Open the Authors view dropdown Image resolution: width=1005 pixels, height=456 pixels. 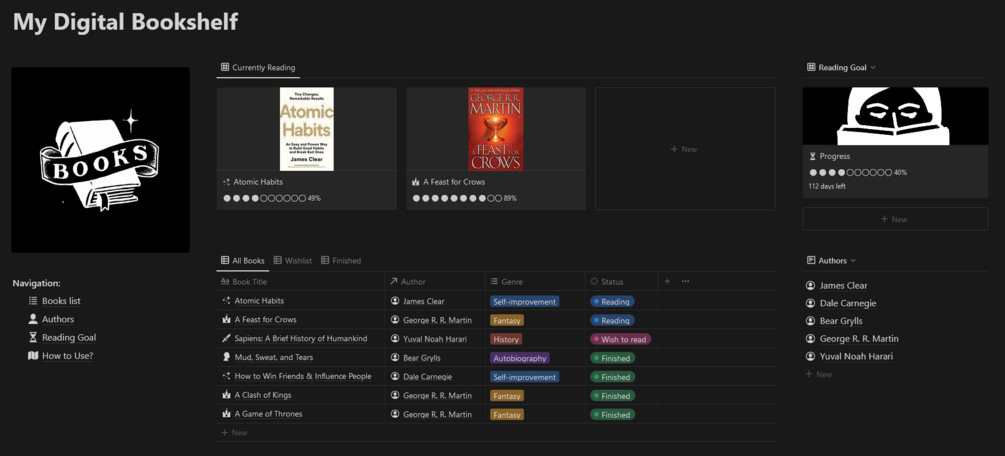(x=831, y=260)
